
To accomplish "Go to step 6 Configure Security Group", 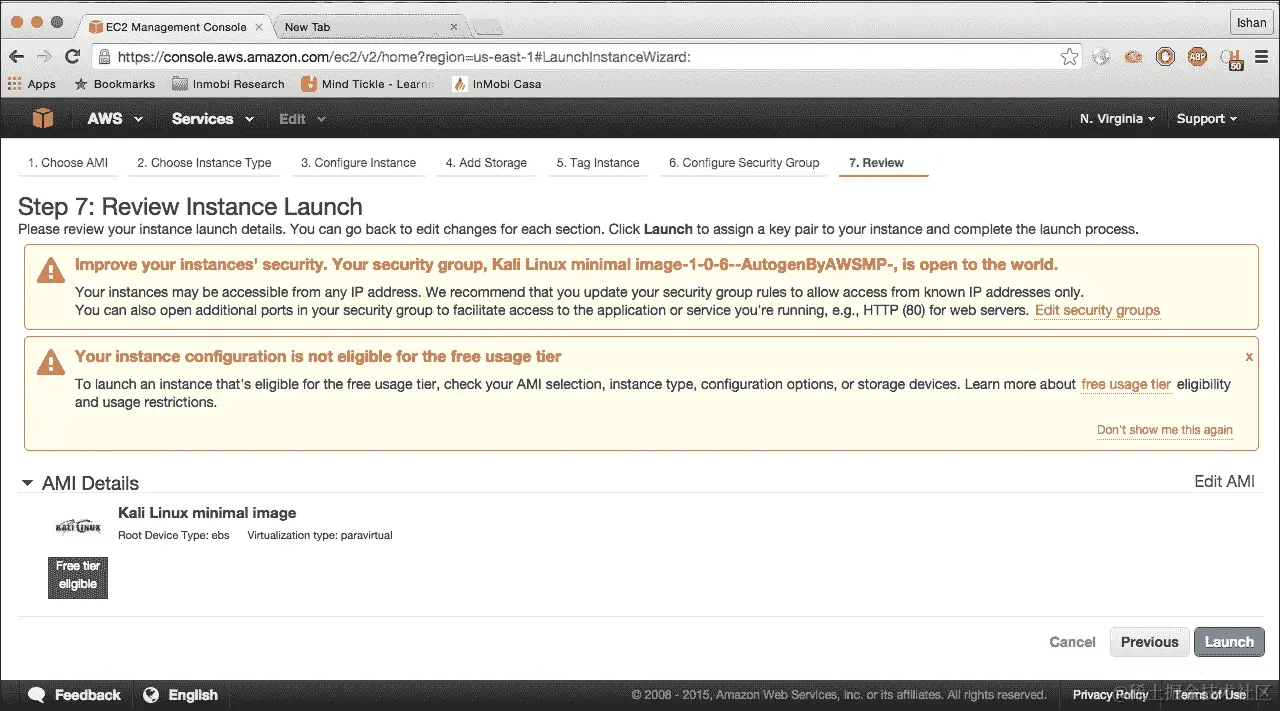I will pyautogui.click(x=744, y=163).
